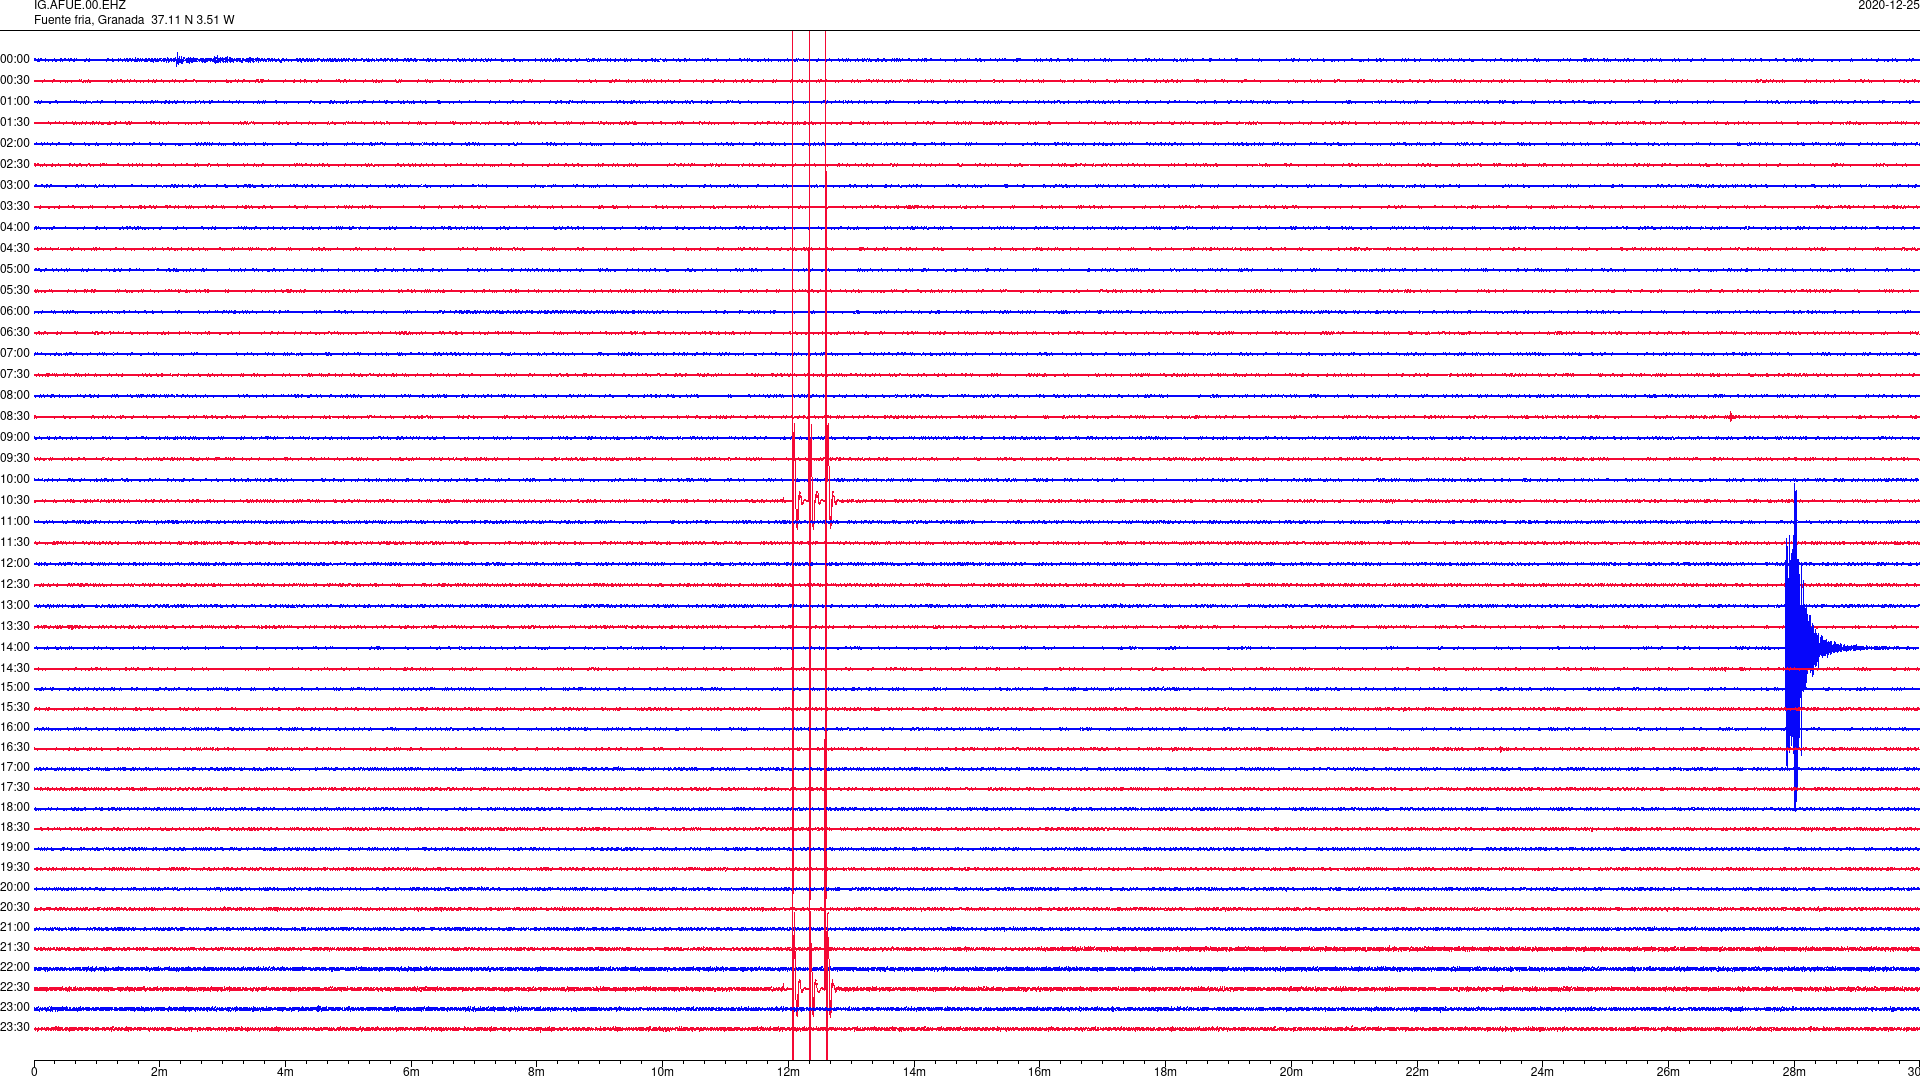Select the 06:00 time row label
This screenshot has width=1920, height=1080.
[15, 312]
